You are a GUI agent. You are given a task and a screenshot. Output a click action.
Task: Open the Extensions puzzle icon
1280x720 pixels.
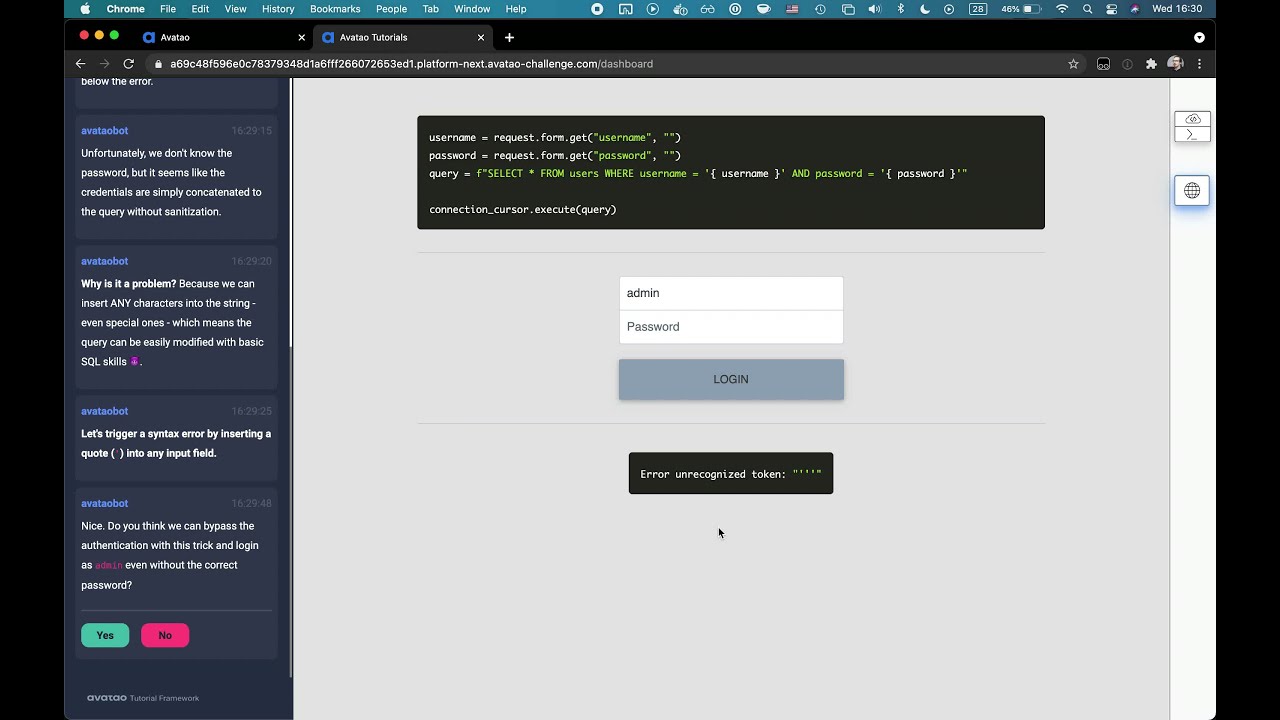(x=1151, y=64)
